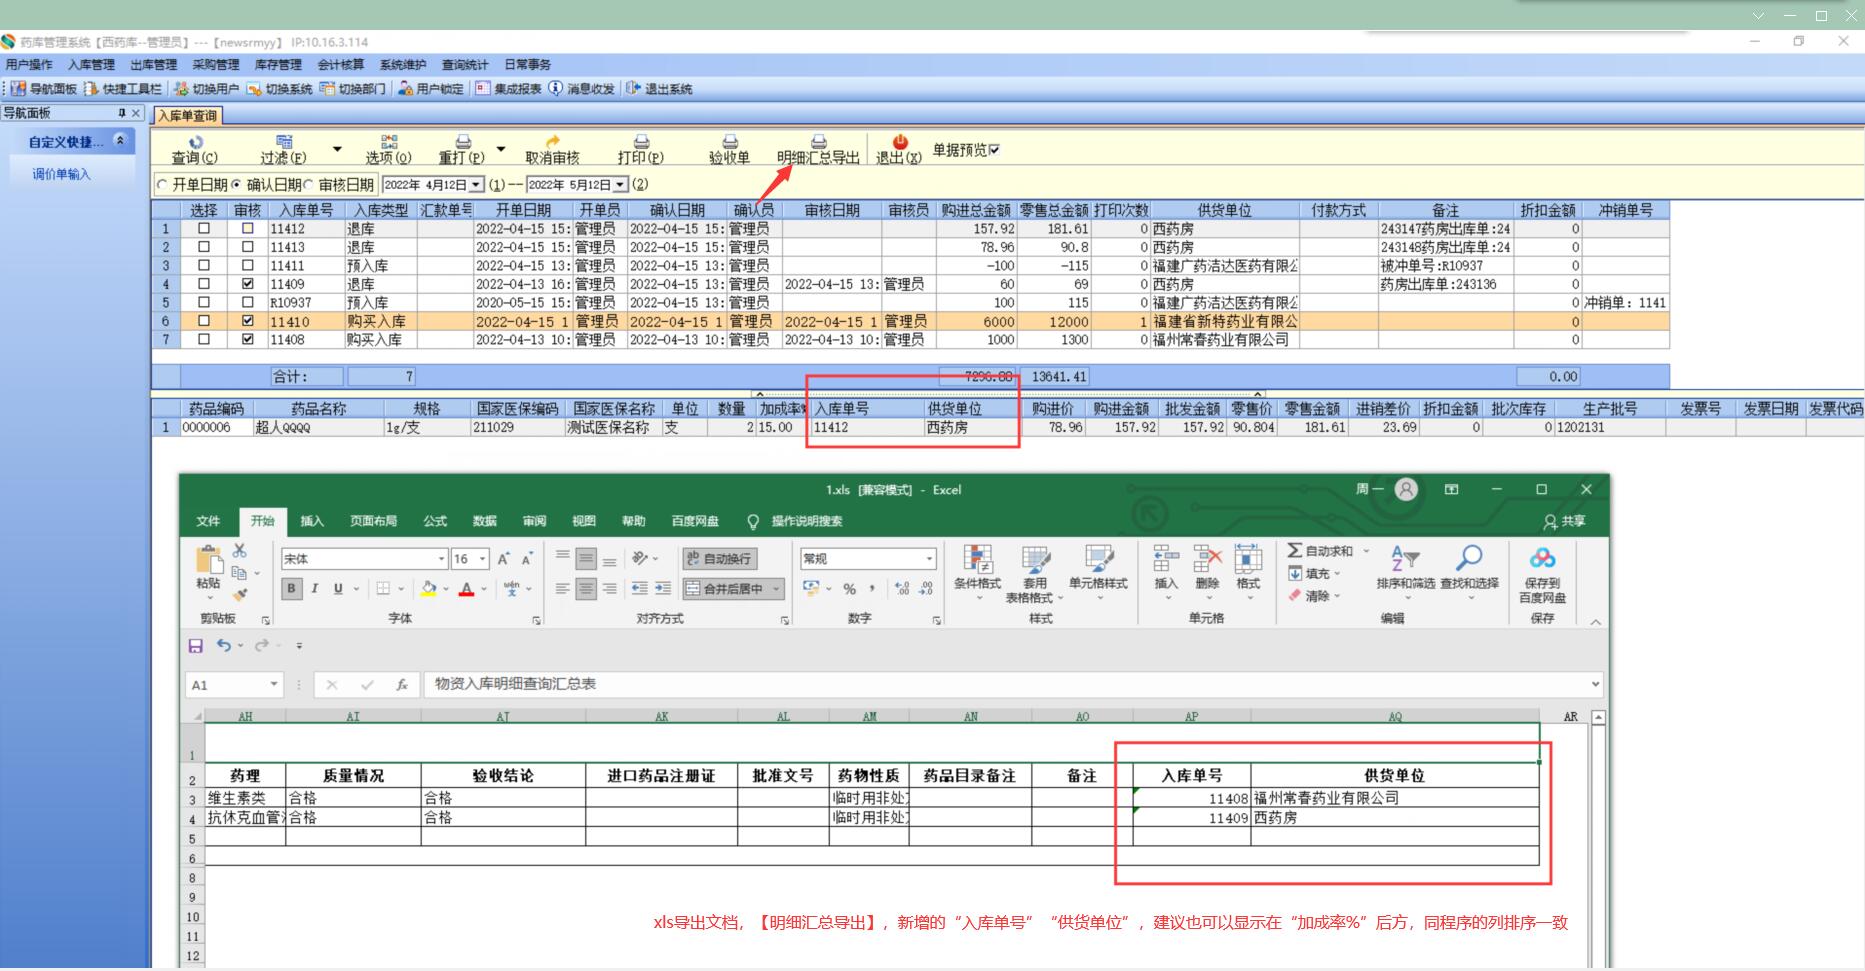Viewport: 1865px width, 971px height.
Task: Switch to the Excel 公式 ribbon tab
Action: tap(435, 521)
